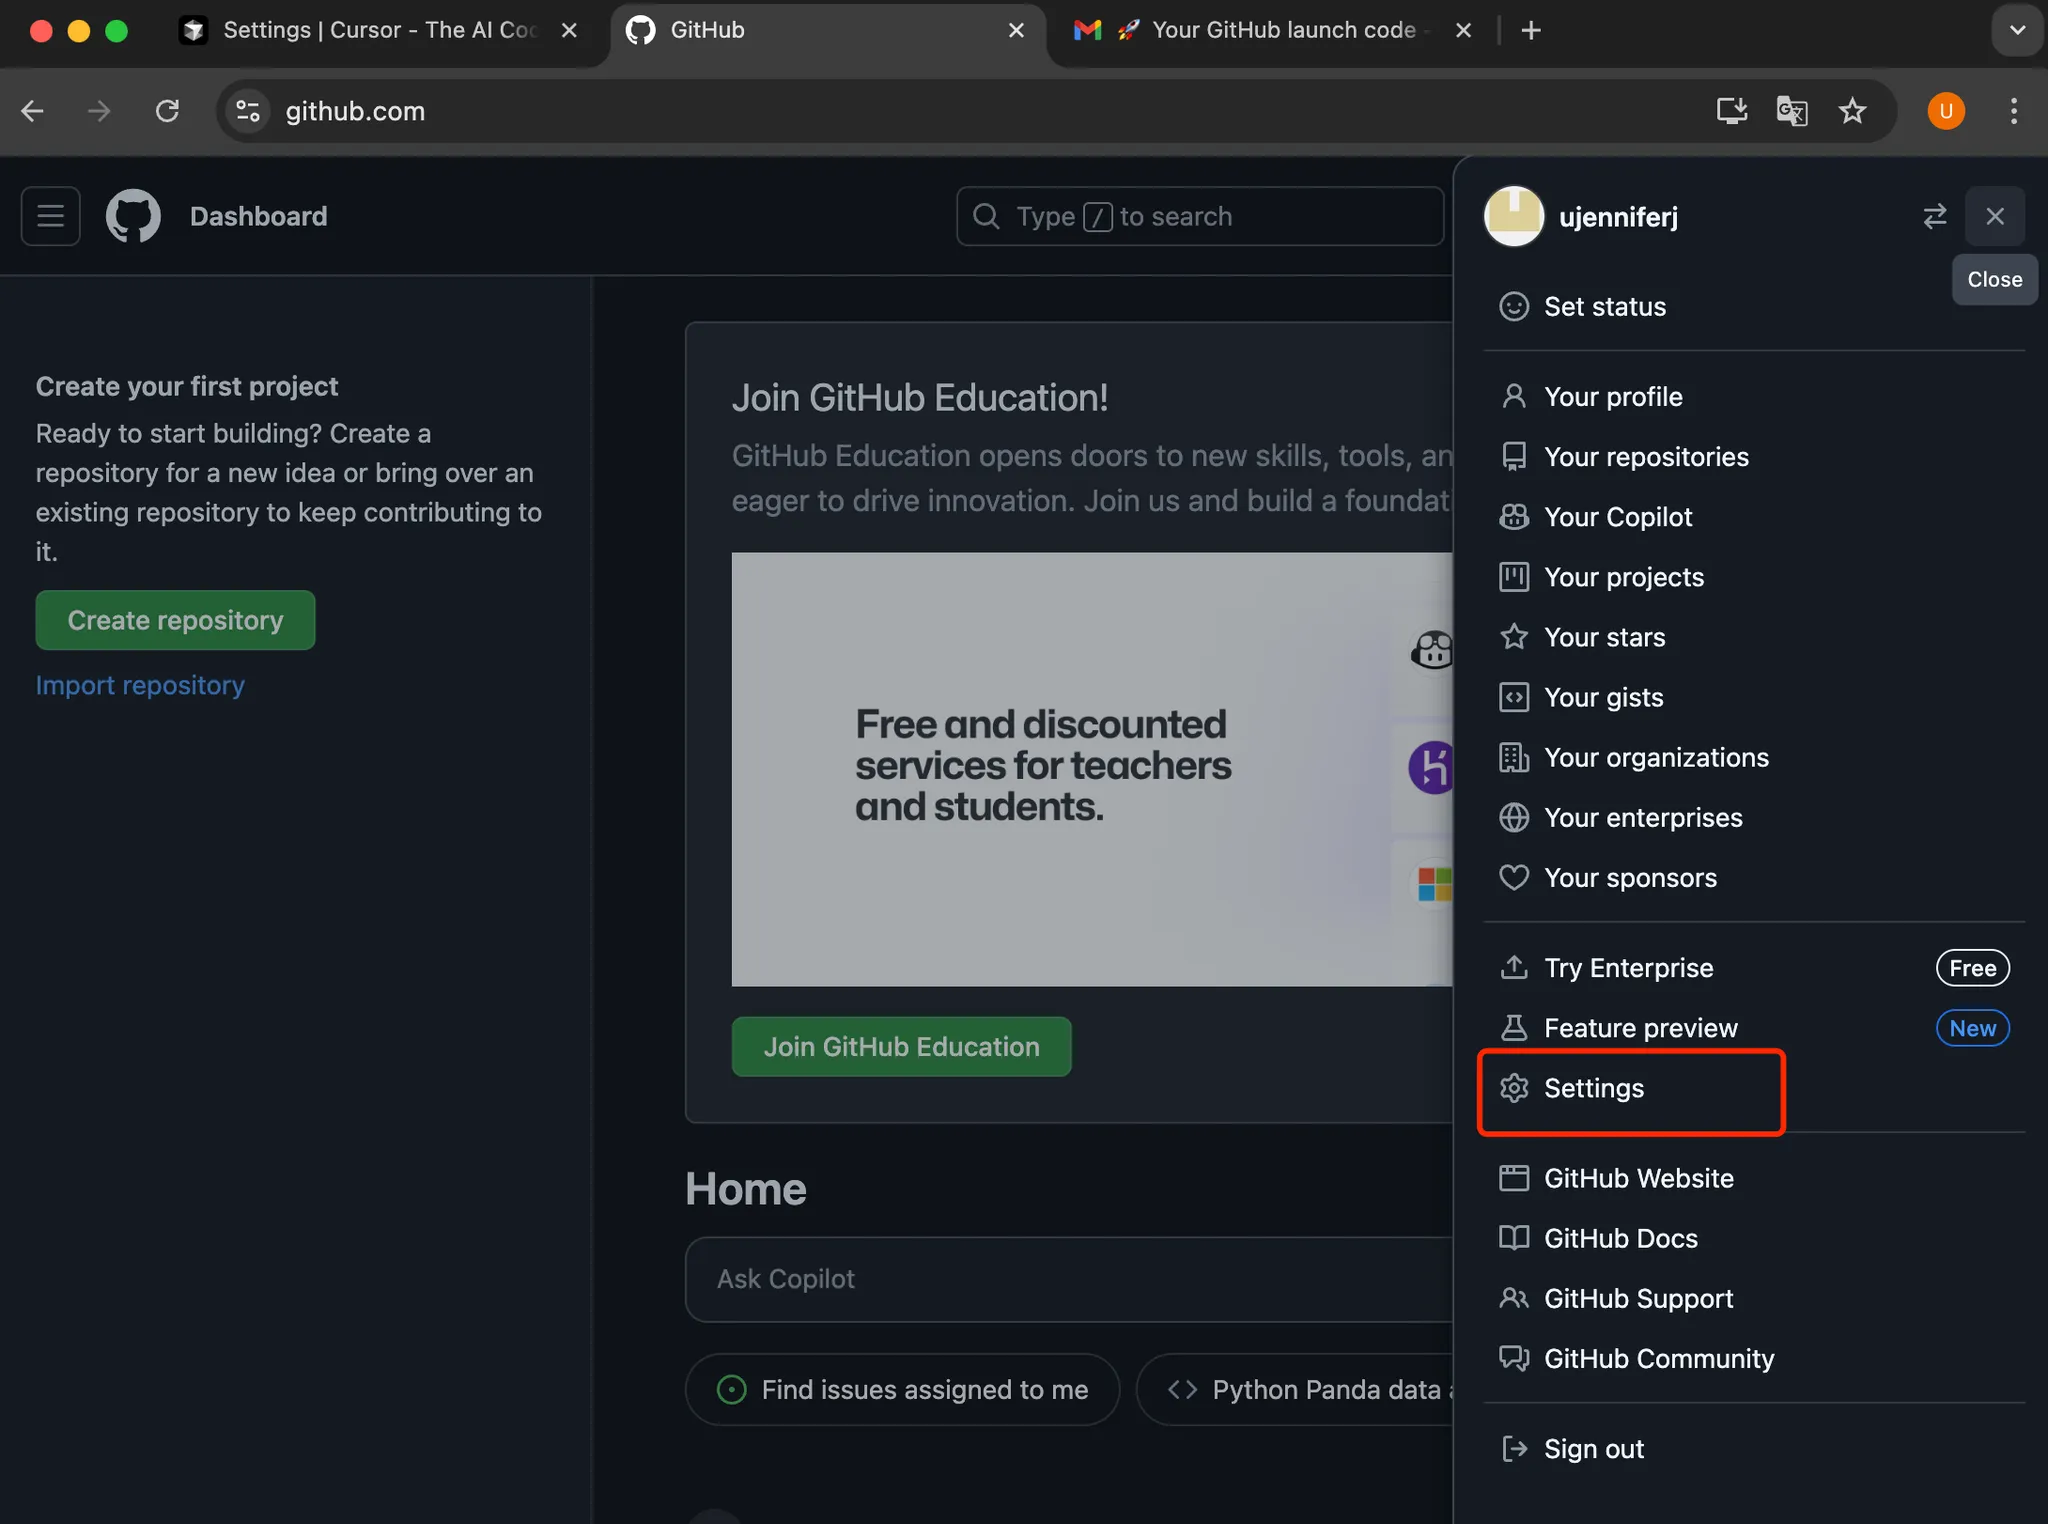Open GitHub Support

pyautogui.click(x=1754, y=1298)
